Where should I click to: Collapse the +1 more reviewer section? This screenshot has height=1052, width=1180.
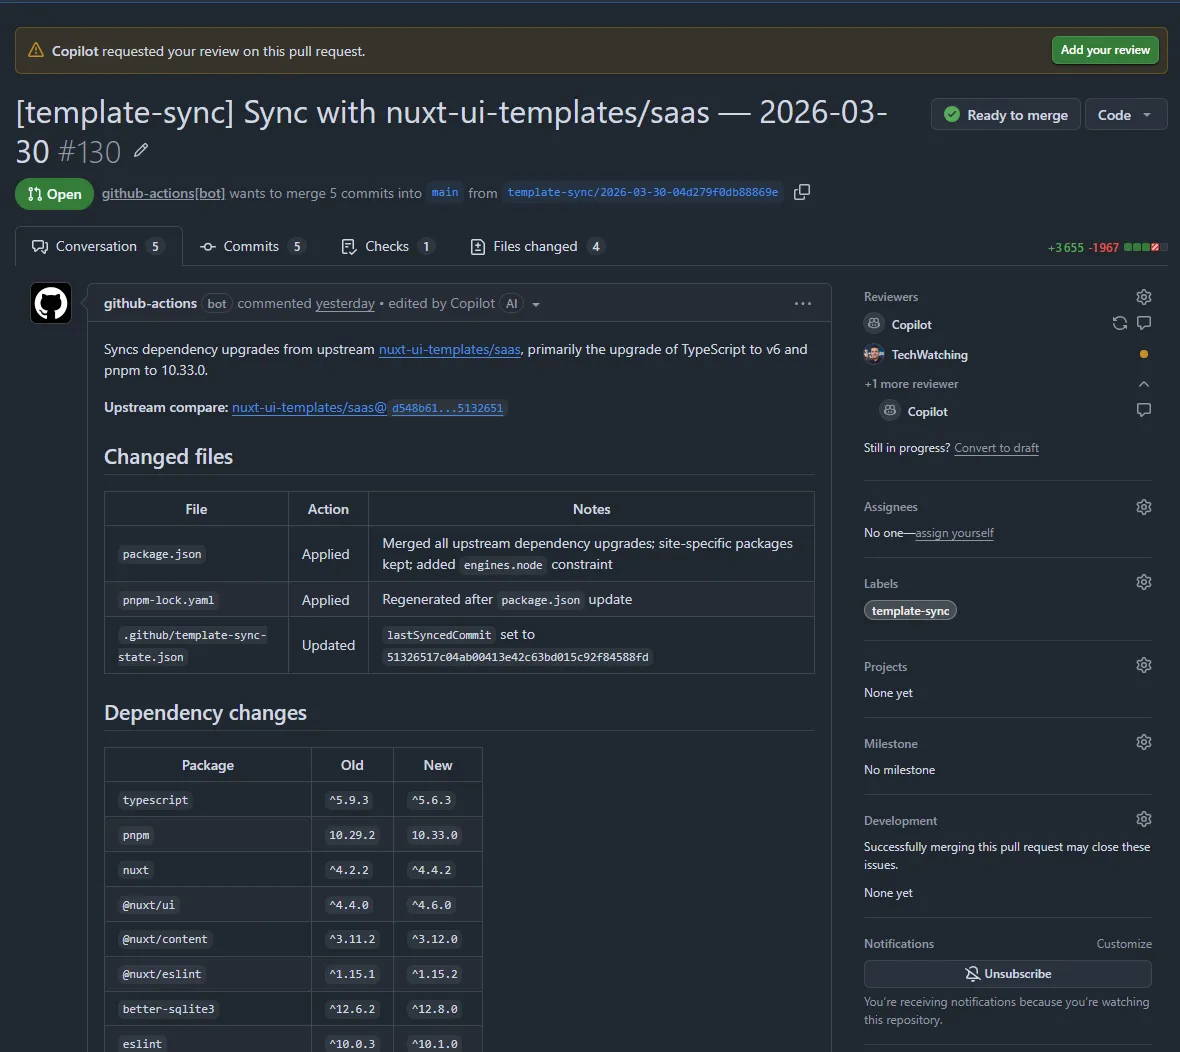coord(1143,383)
